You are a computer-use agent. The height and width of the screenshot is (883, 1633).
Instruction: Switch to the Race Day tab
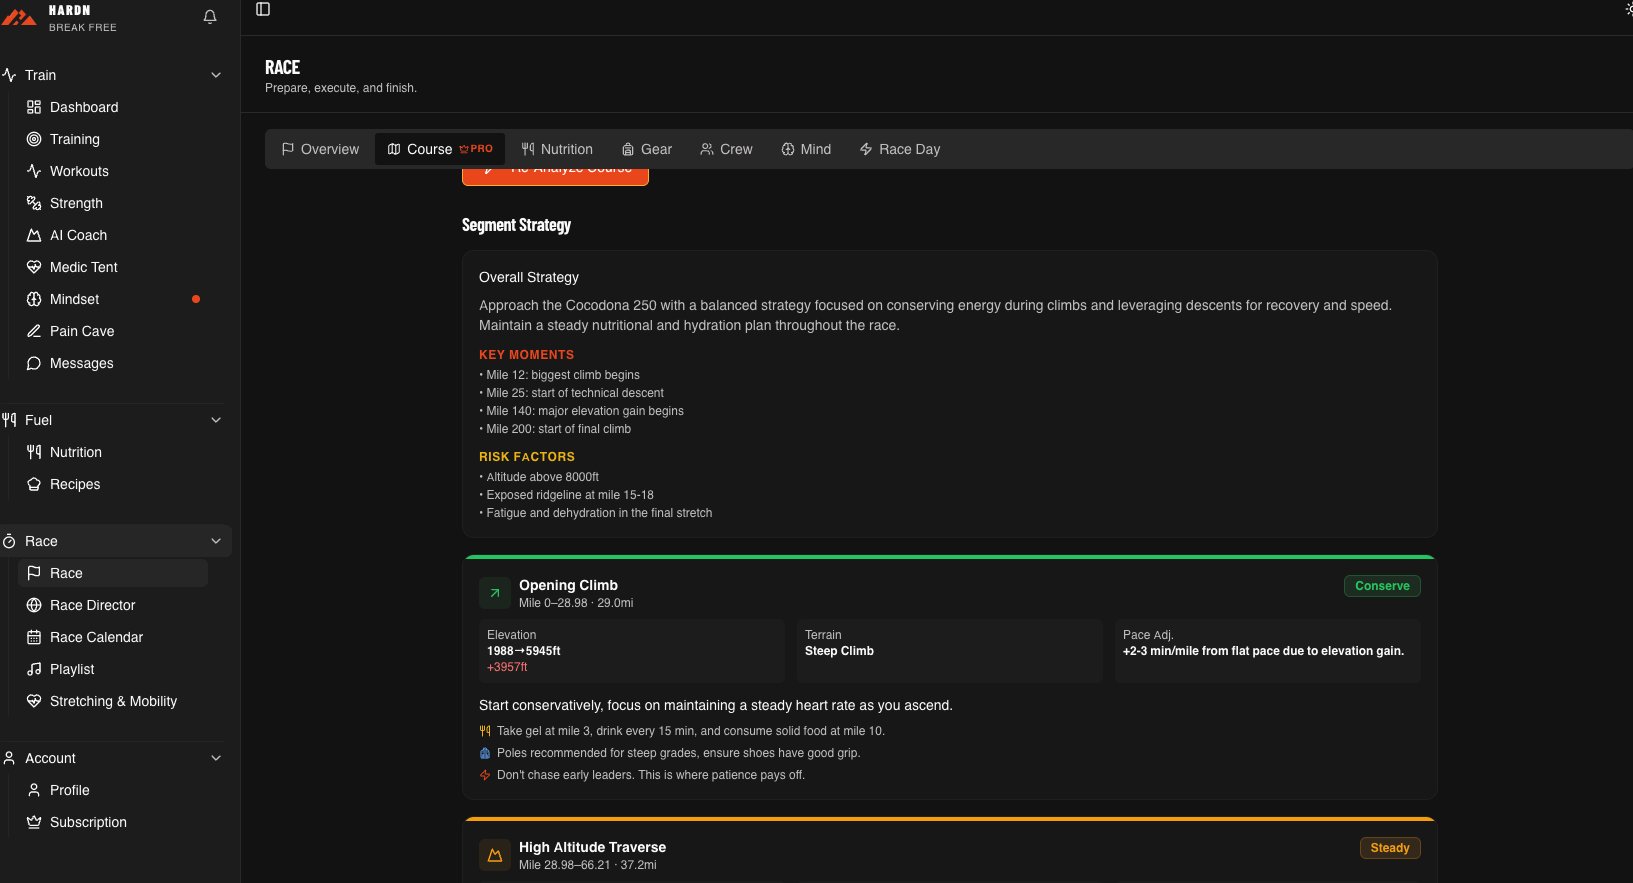coord(900,149)
